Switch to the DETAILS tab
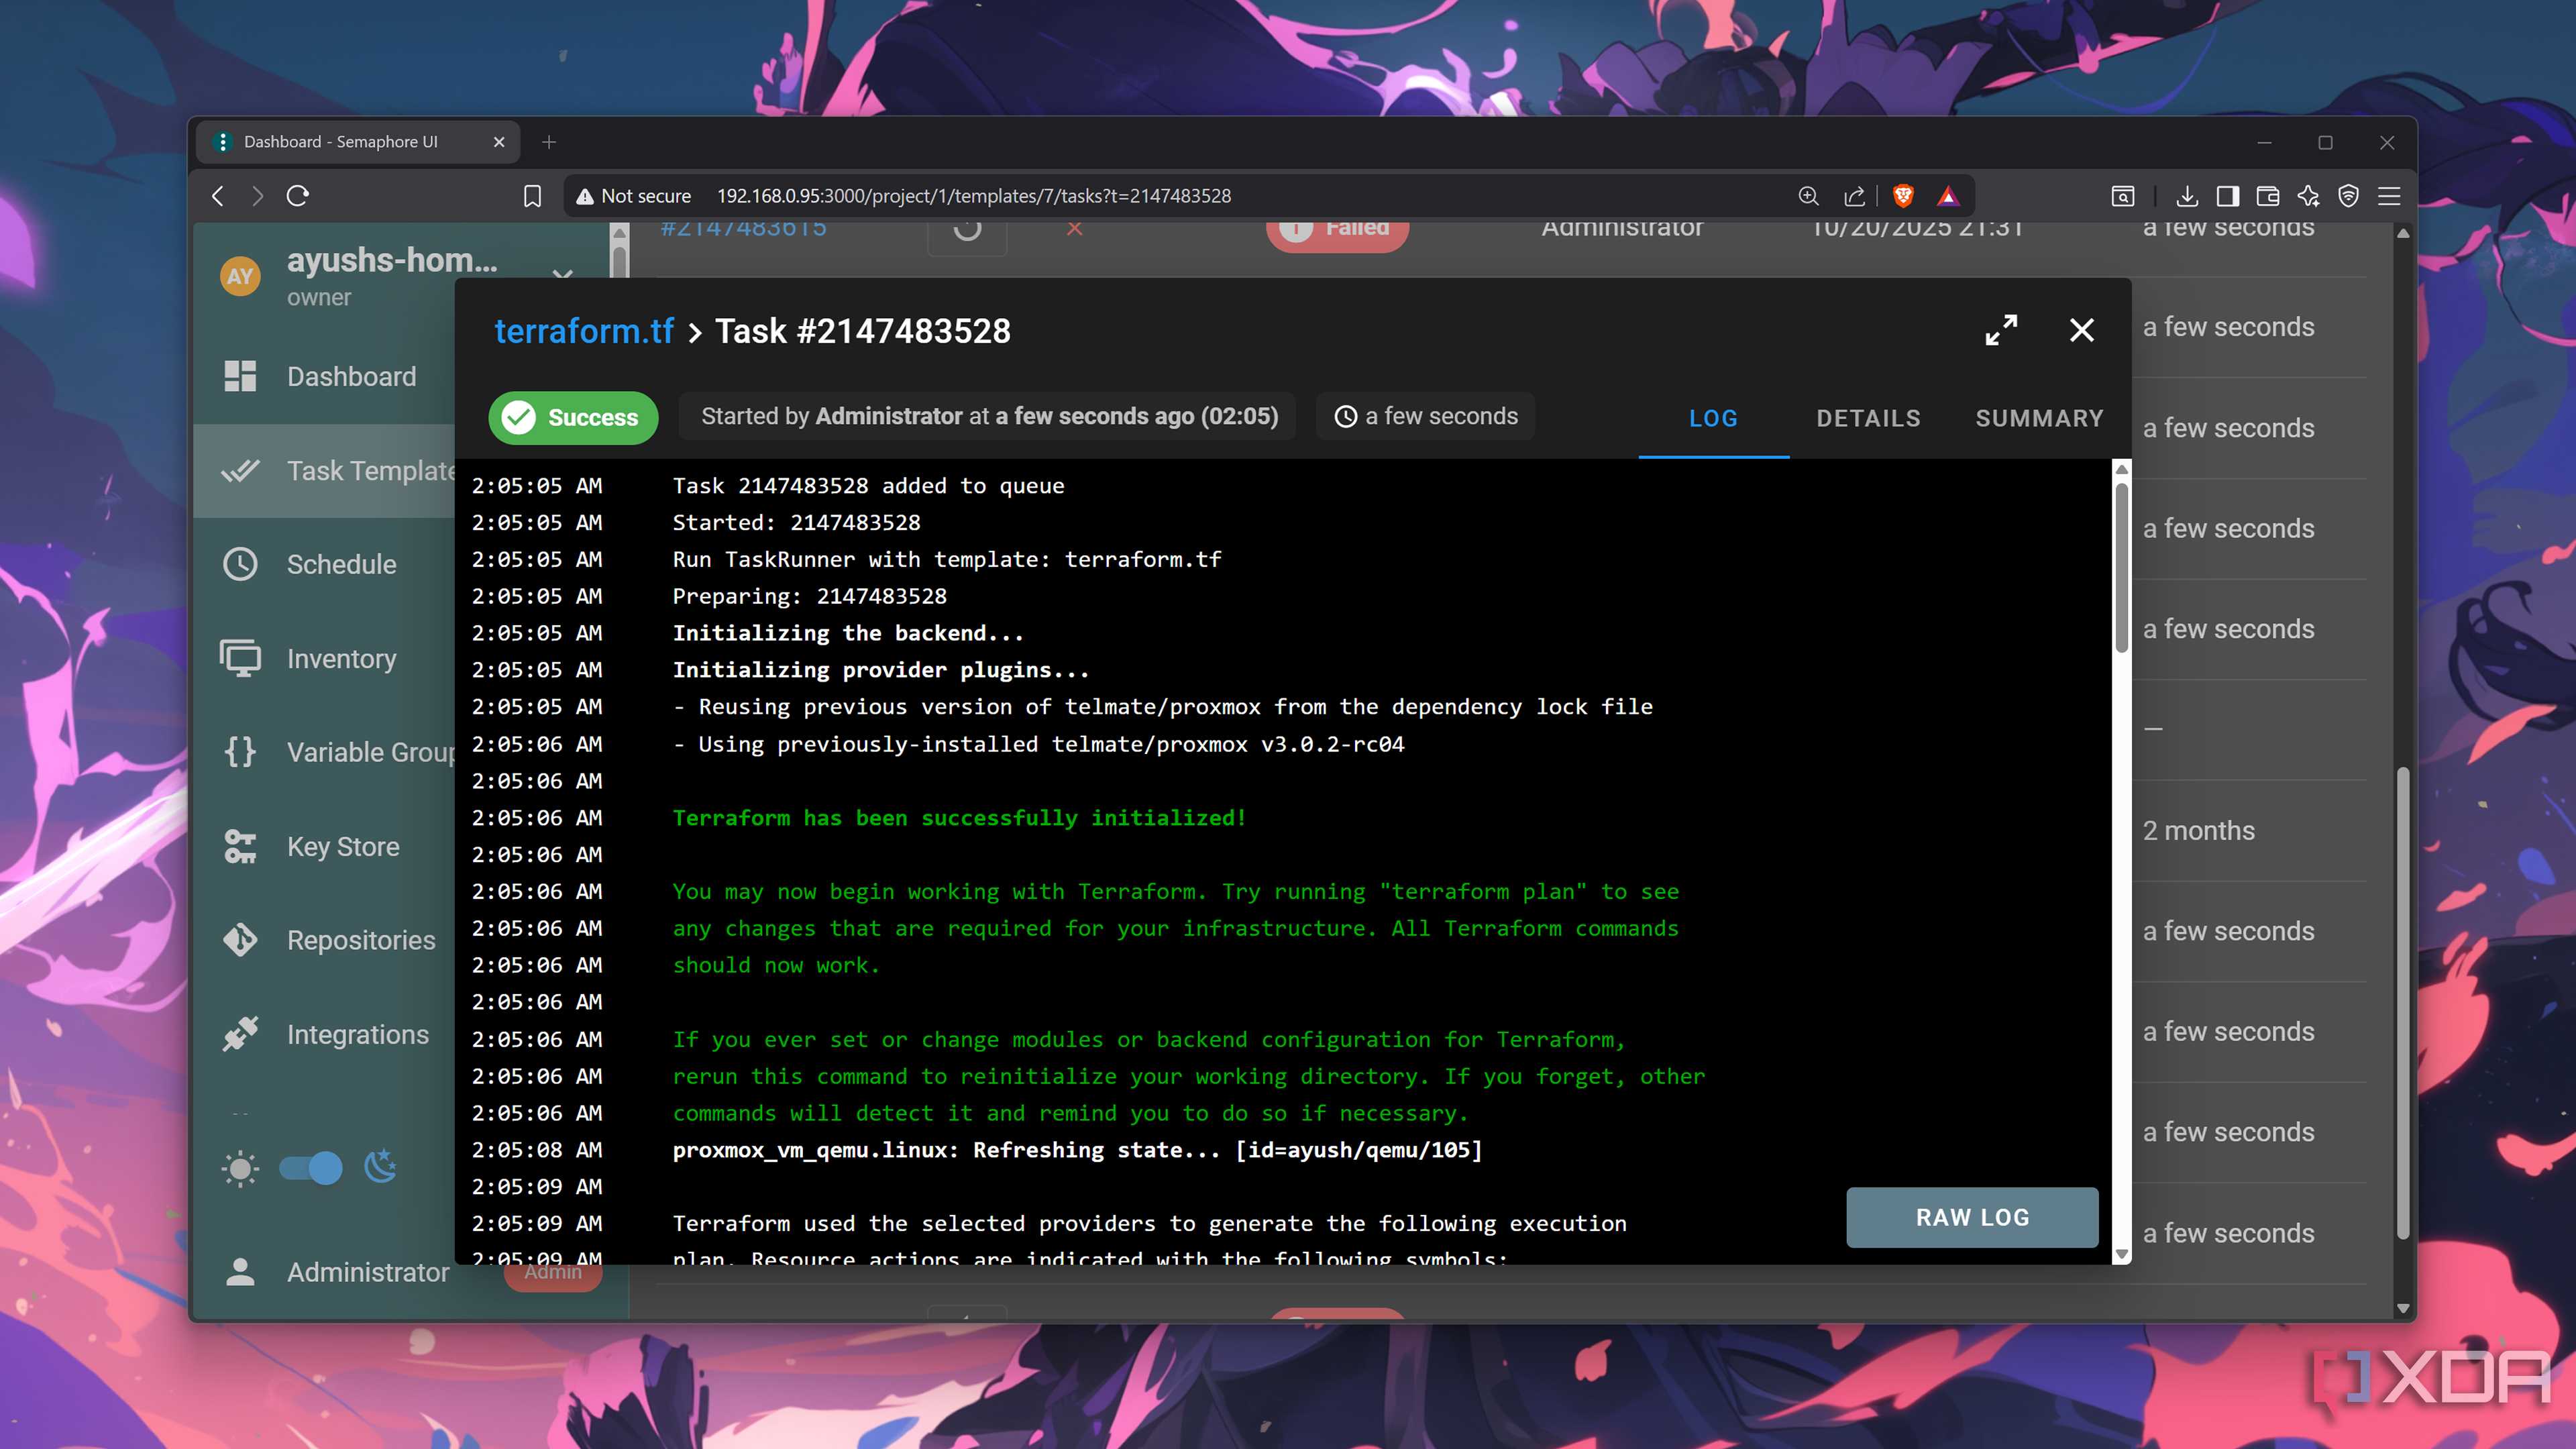This screenshot has width=2576, height=1449. [x=1868, y=418]
